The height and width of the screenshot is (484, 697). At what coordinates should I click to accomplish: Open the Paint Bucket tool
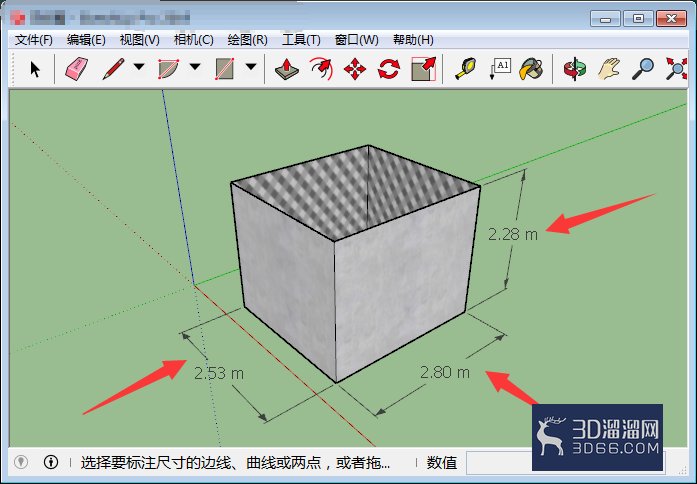point(531,69)
